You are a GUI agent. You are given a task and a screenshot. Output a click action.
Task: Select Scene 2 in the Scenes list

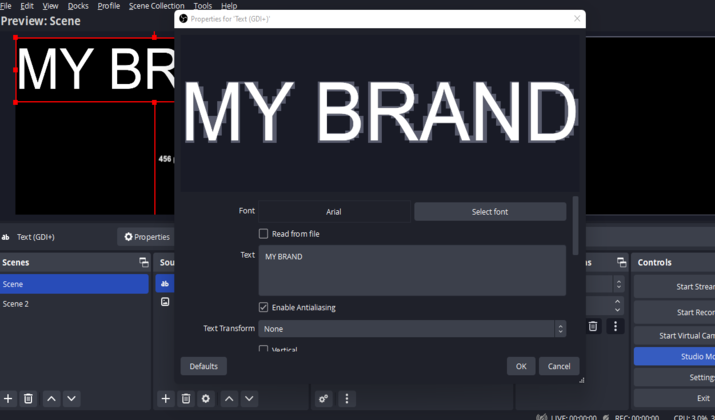(x=74, y=304)
